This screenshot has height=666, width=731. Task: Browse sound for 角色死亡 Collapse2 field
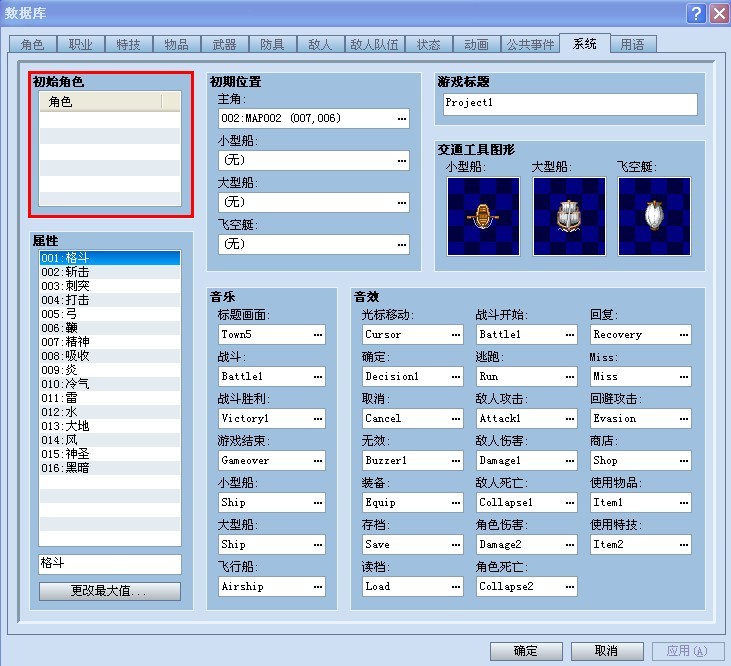point(569,587)
